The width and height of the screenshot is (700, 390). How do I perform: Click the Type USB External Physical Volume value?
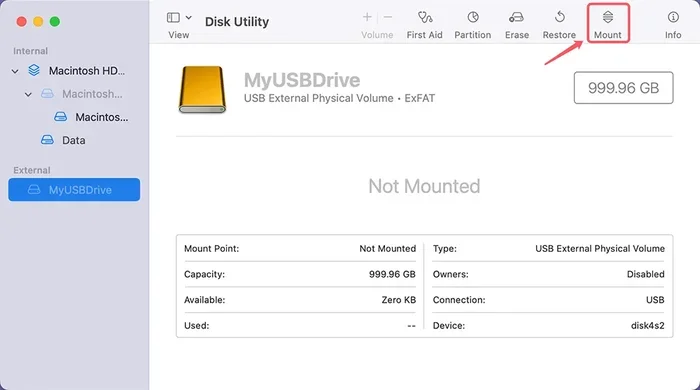[x=600, y=249]
